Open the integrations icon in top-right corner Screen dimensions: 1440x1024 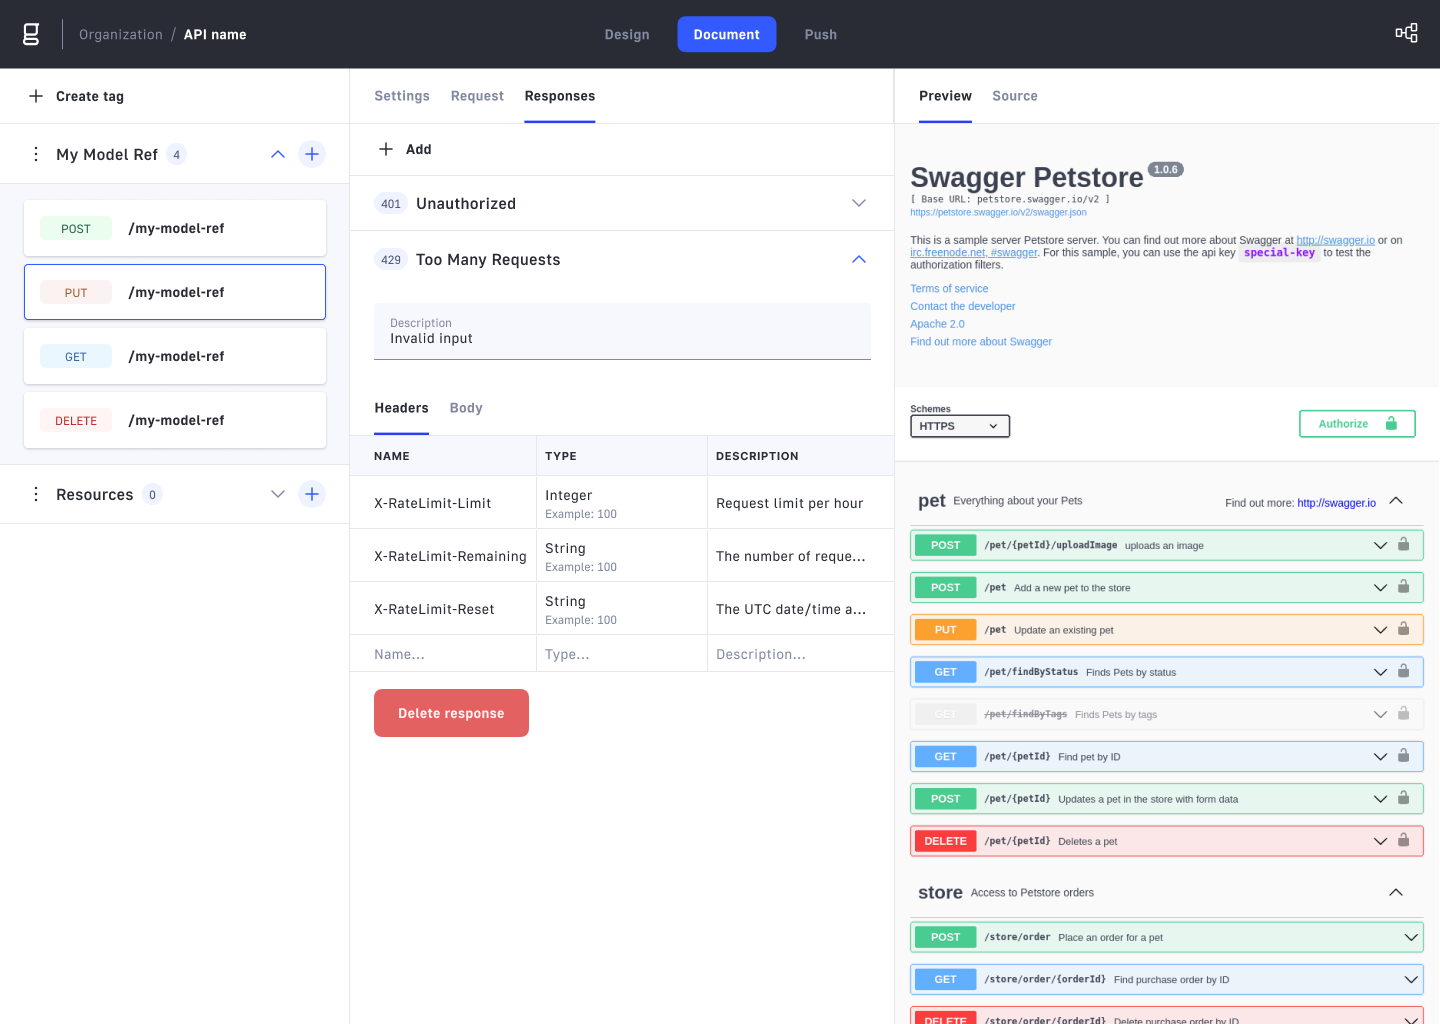point(1406,32)
